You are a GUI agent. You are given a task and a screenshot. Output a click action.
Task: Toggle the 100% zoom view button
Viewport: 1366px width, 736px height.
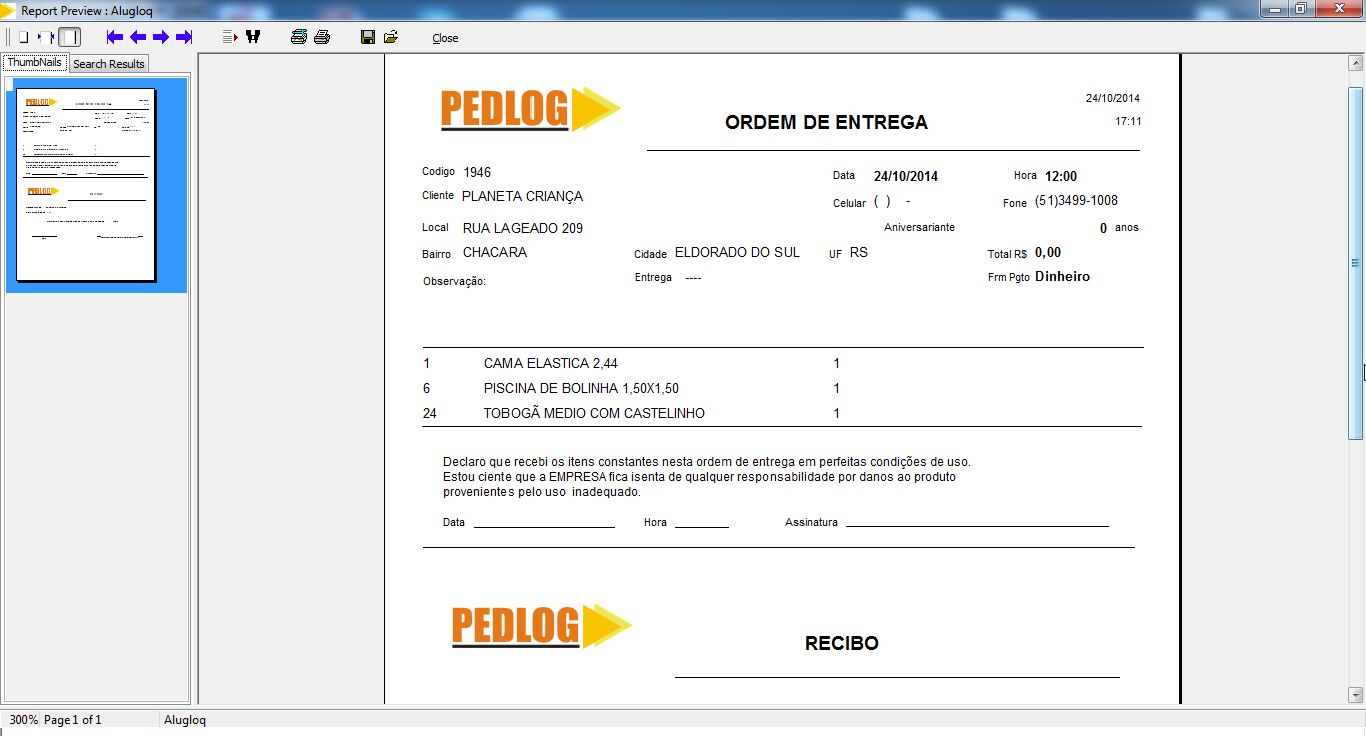(x=68, y=37)
